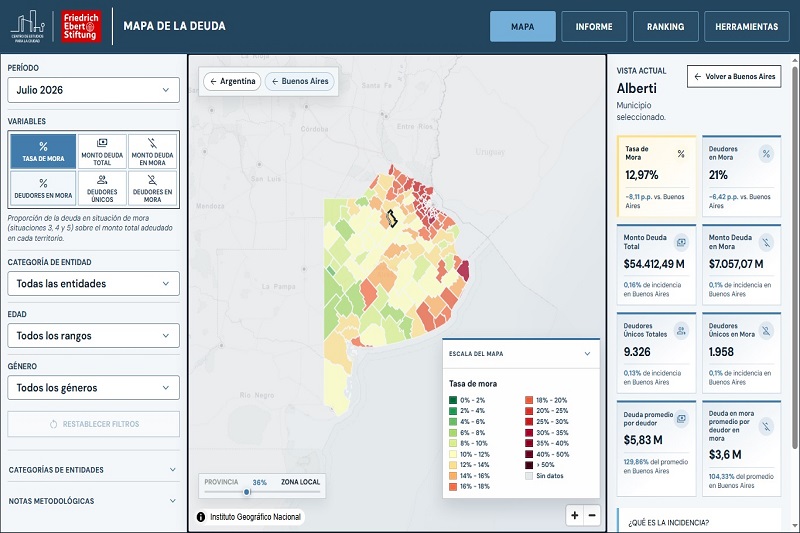Open the Categoría de Entidad dropdown
Screen dimensions: 800x533
93,284
